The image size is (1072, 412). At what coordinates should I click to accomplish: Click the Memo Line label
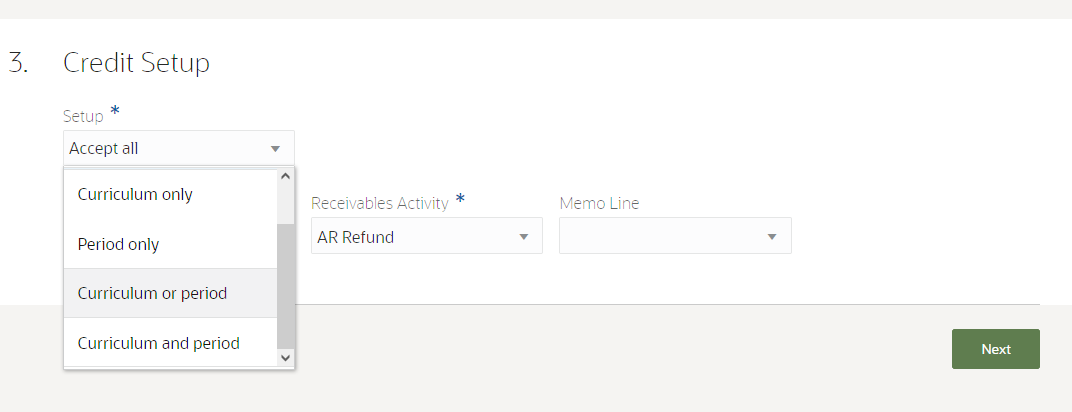[x=599, y=203]
